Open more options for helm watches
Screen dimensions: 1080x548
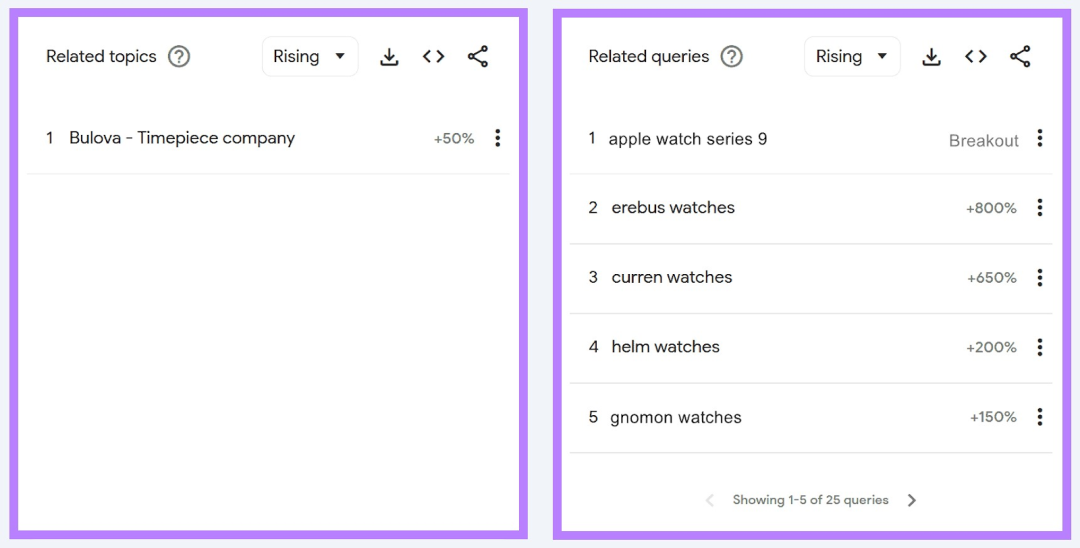click(1039, 347)
